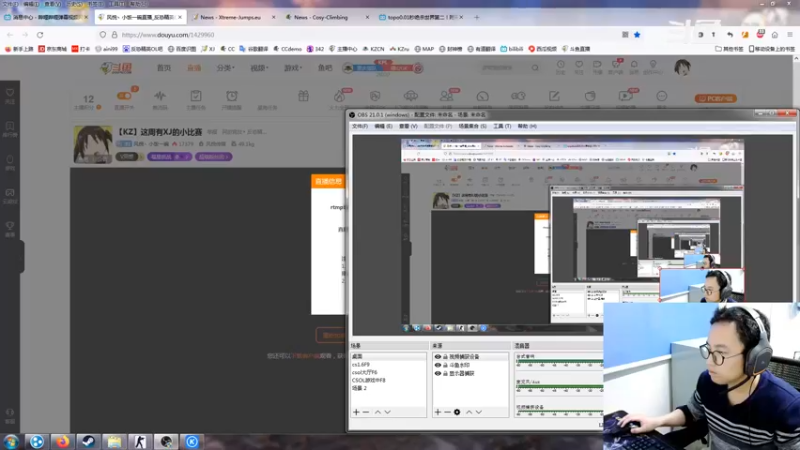Image resolution: width=800 pixels, height=450 pixels.
Task: Click the trophy icon in Douyu left sidebar
Action: pyautogui.click(x=10, y=228)
